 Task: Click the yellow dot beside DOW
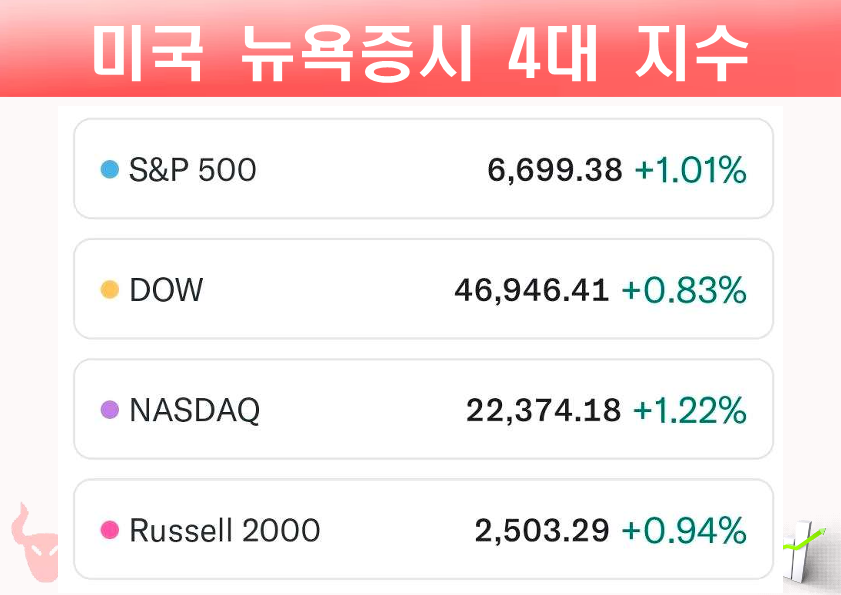tap(110, 290)
